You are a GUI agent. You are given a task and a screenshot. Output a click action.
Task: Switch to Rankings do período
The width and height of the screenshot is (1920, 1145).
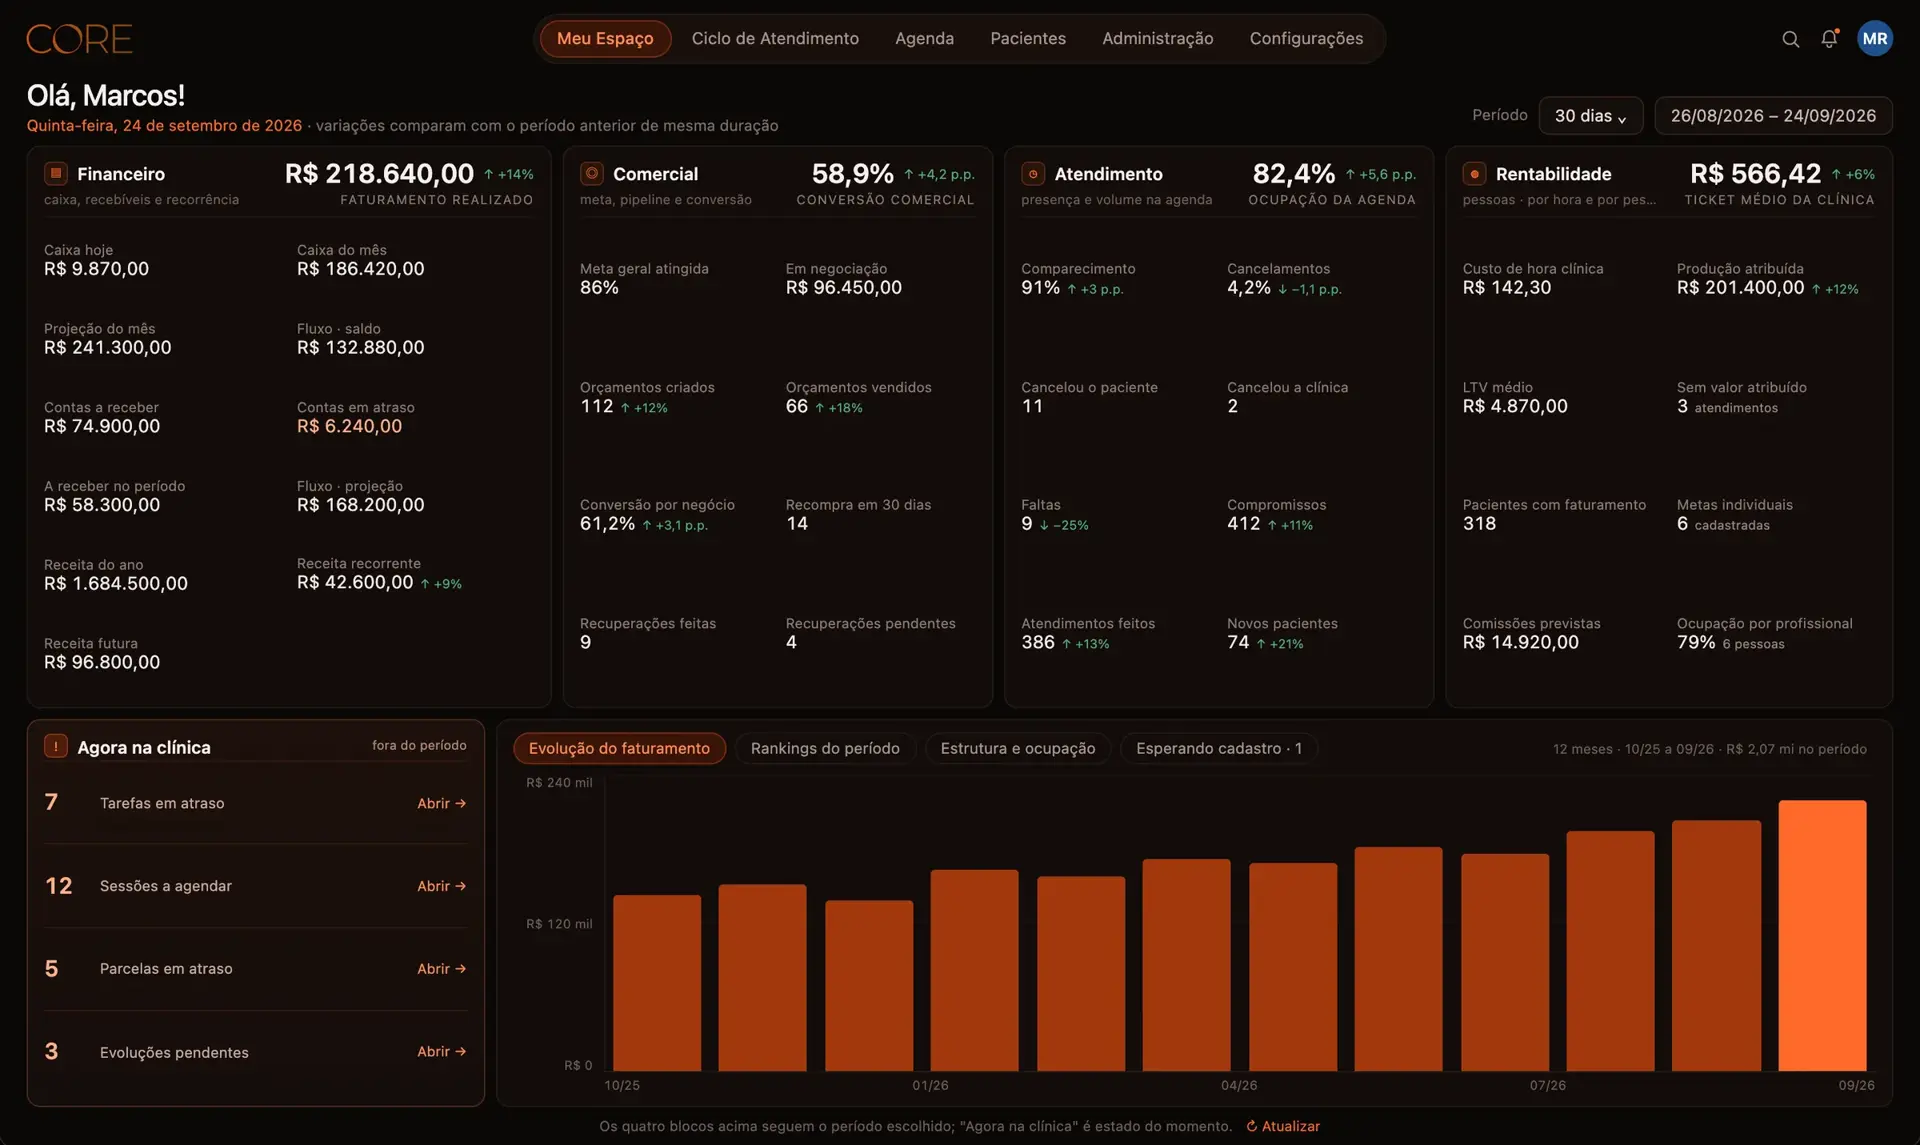(x=825, y=748)
